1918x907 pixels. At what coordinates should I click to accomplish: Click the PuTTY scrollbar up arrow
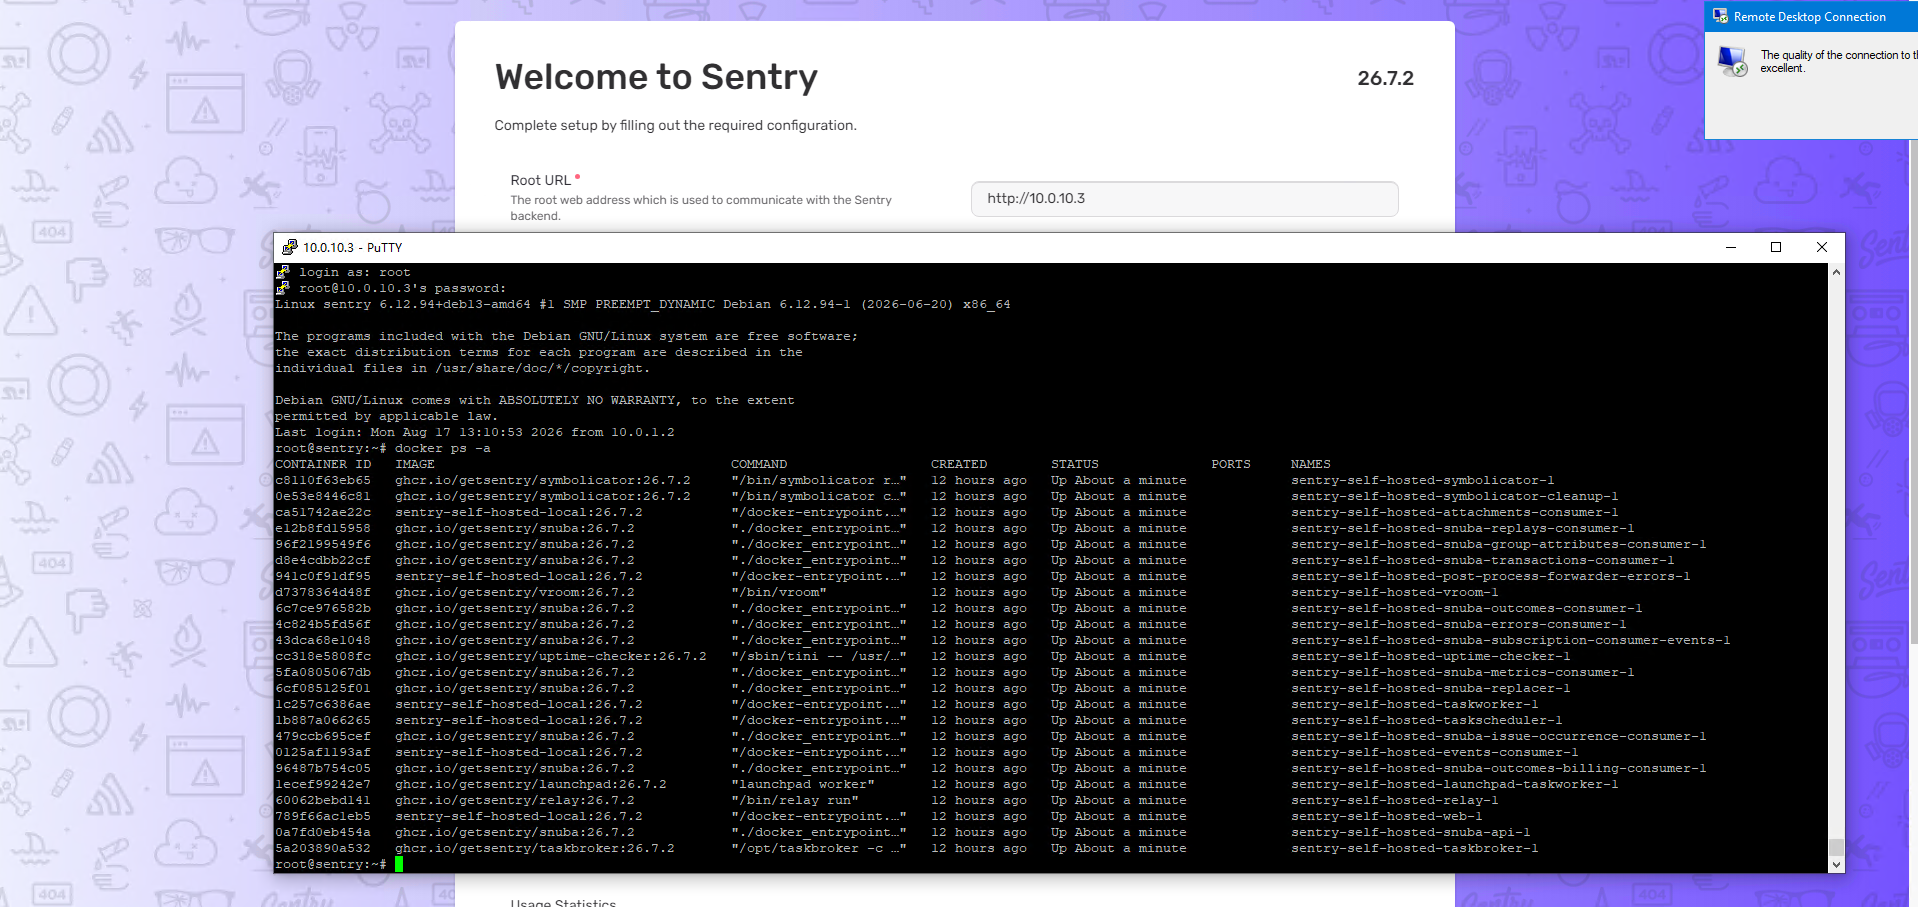point(1836,272)
